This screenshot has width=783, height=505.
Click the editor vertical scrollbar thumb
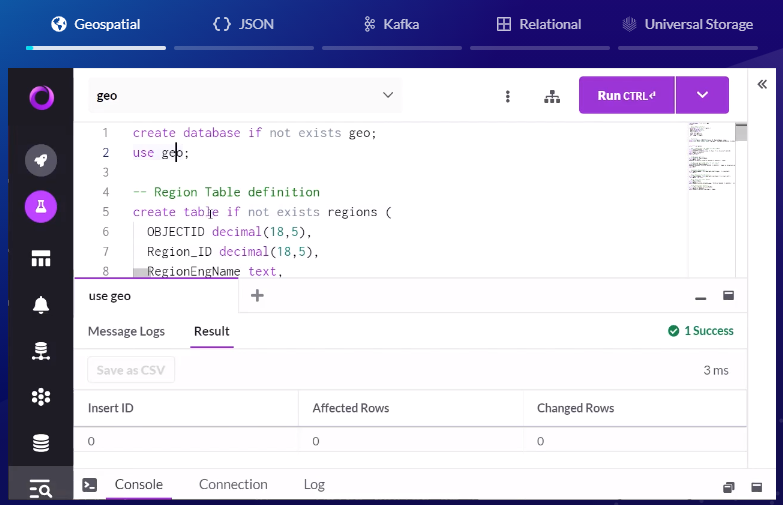(741, 132)
